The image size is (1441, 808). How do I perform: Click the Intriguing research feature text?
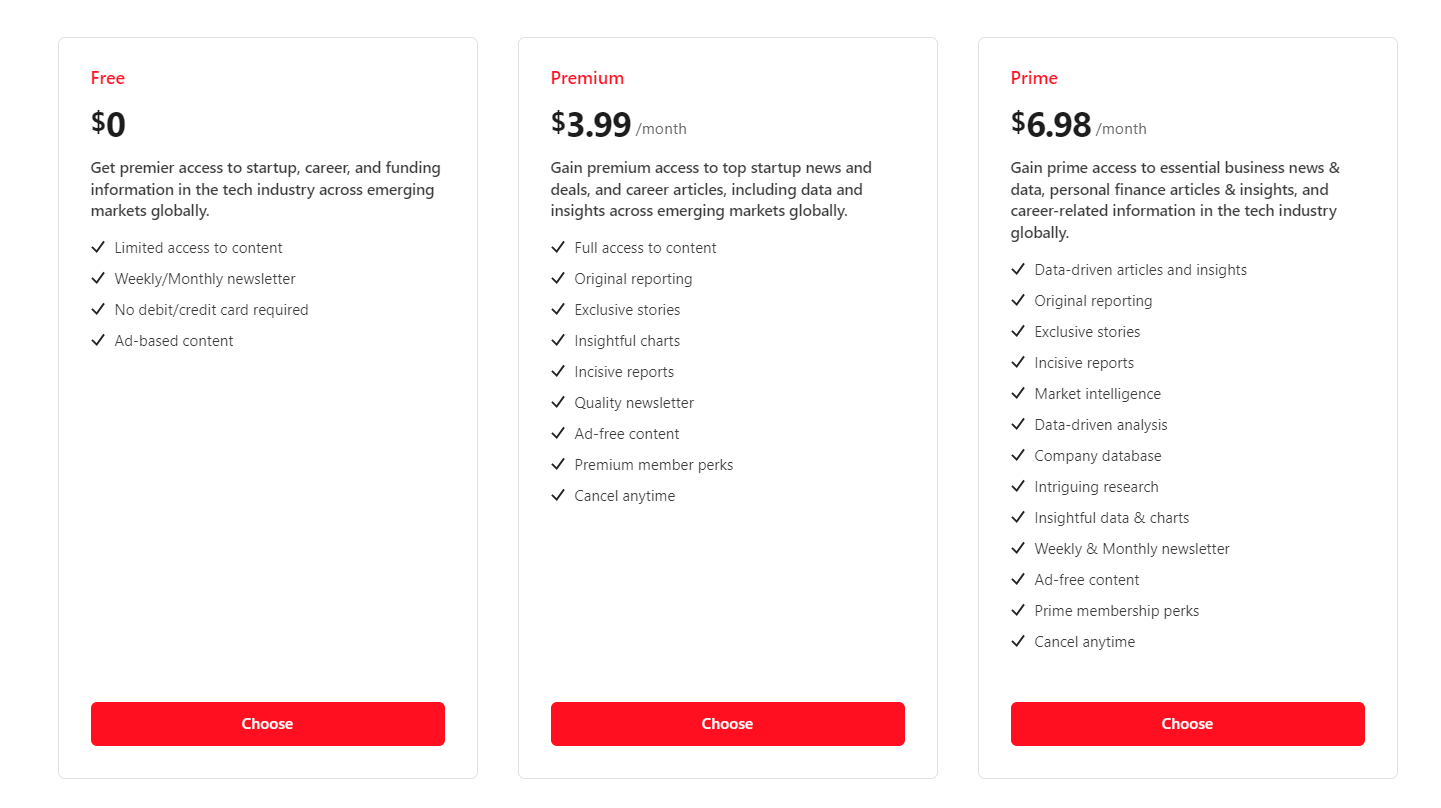1096,487
